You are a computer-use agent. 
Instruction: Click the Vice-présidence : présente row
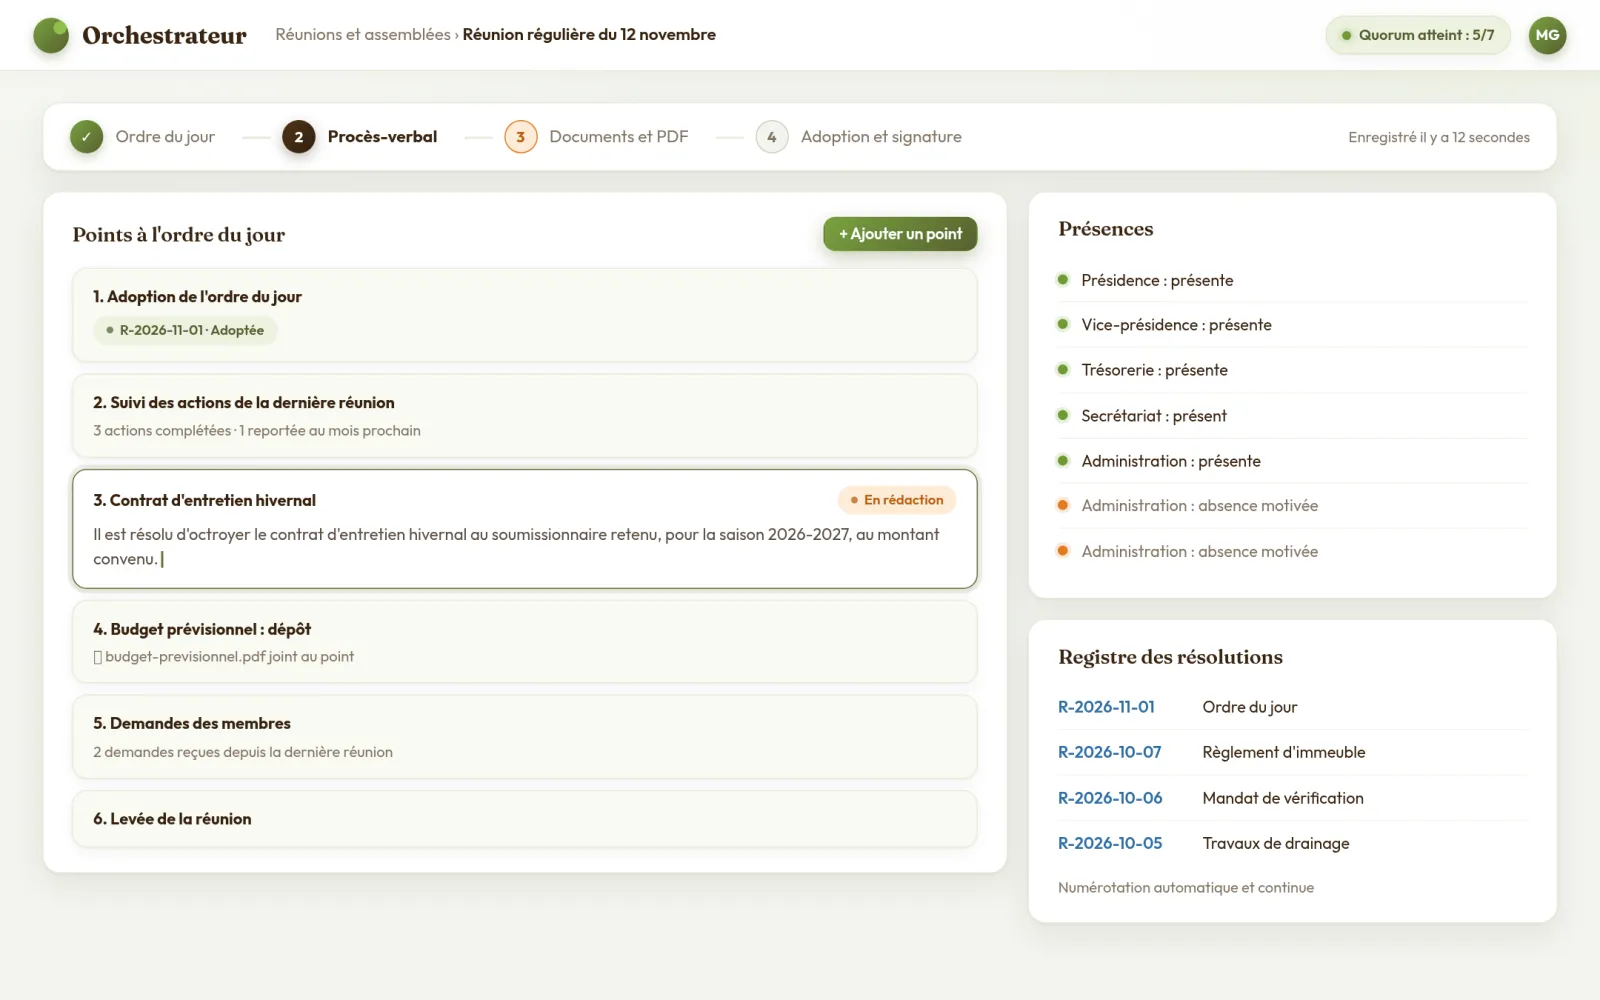1292,325
